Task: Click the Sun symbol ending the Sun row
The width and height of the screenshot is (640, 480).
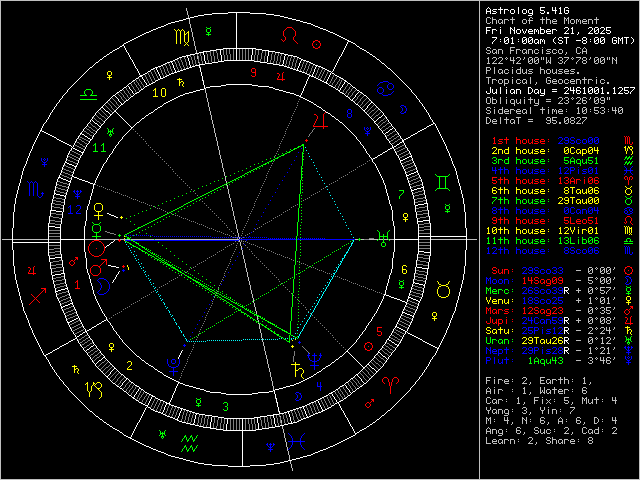Action: [629, 271]
